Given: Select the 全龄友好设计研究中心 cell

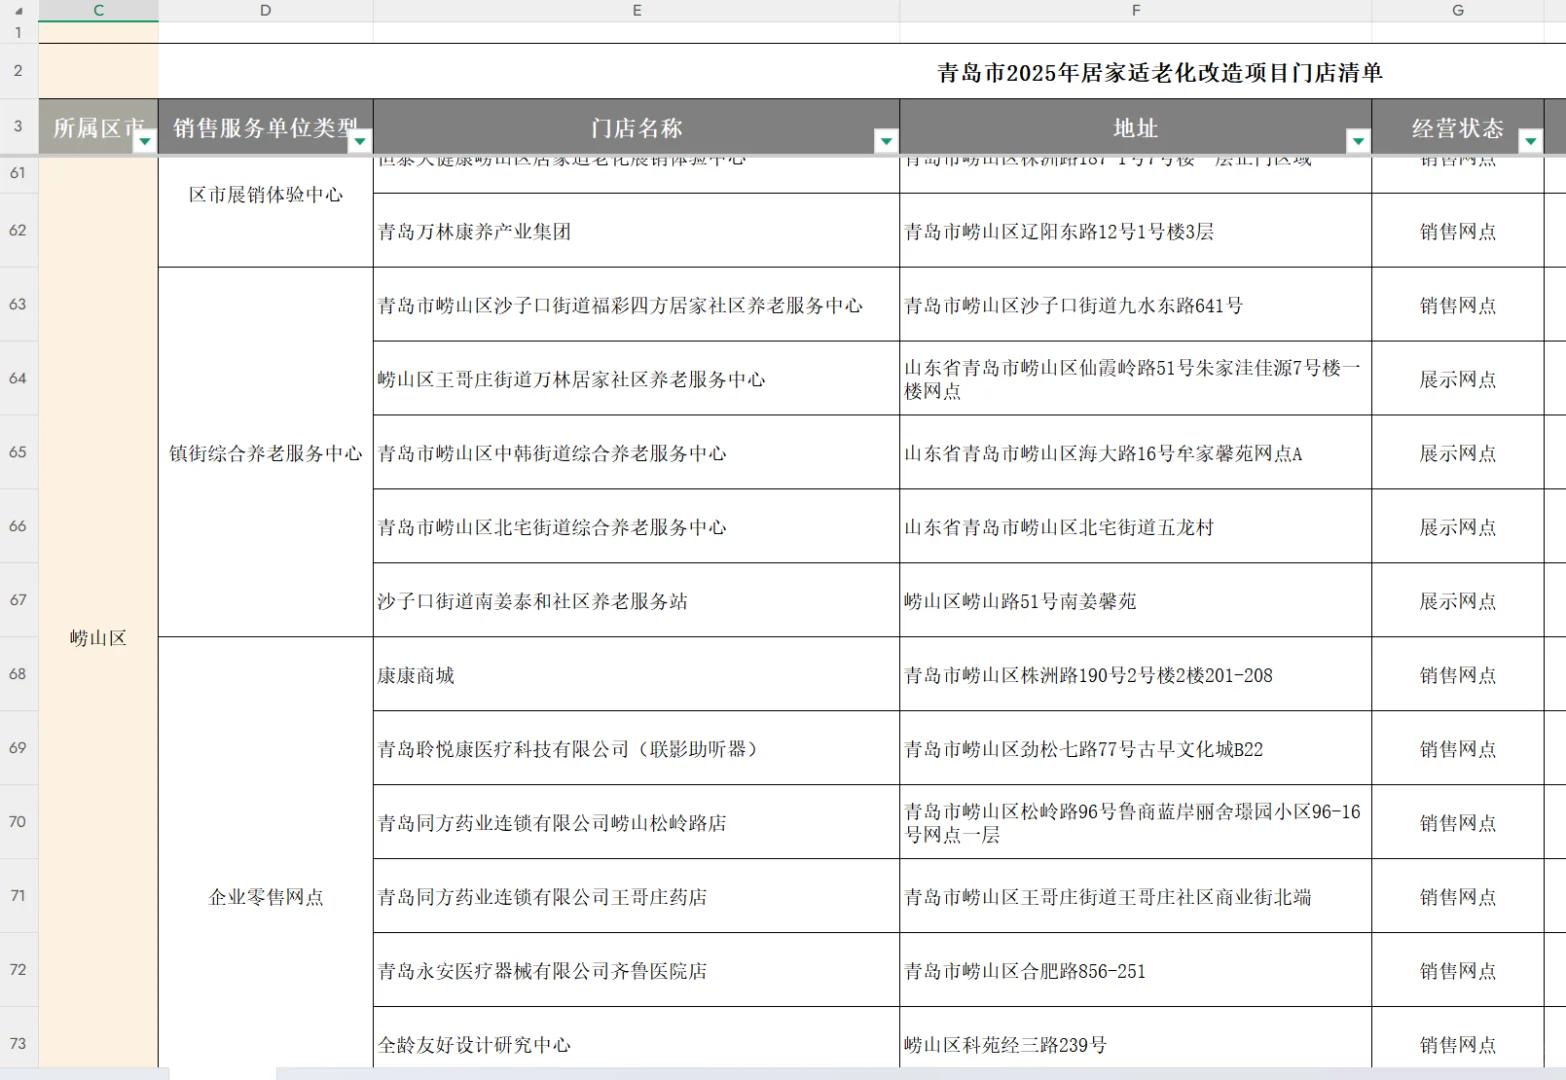Looking at the screenshot, I should [x=635, y=1044].
